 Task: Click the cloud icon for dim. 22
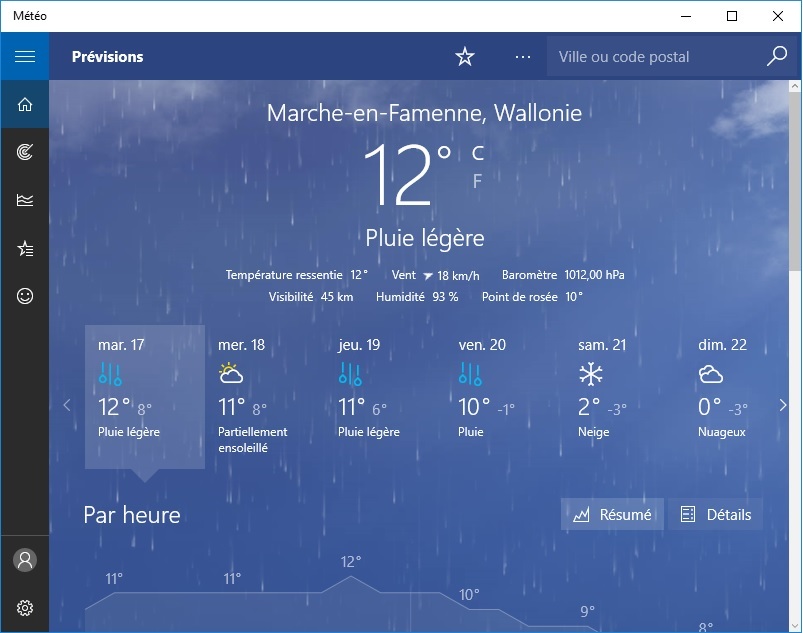tap(711, 374)
